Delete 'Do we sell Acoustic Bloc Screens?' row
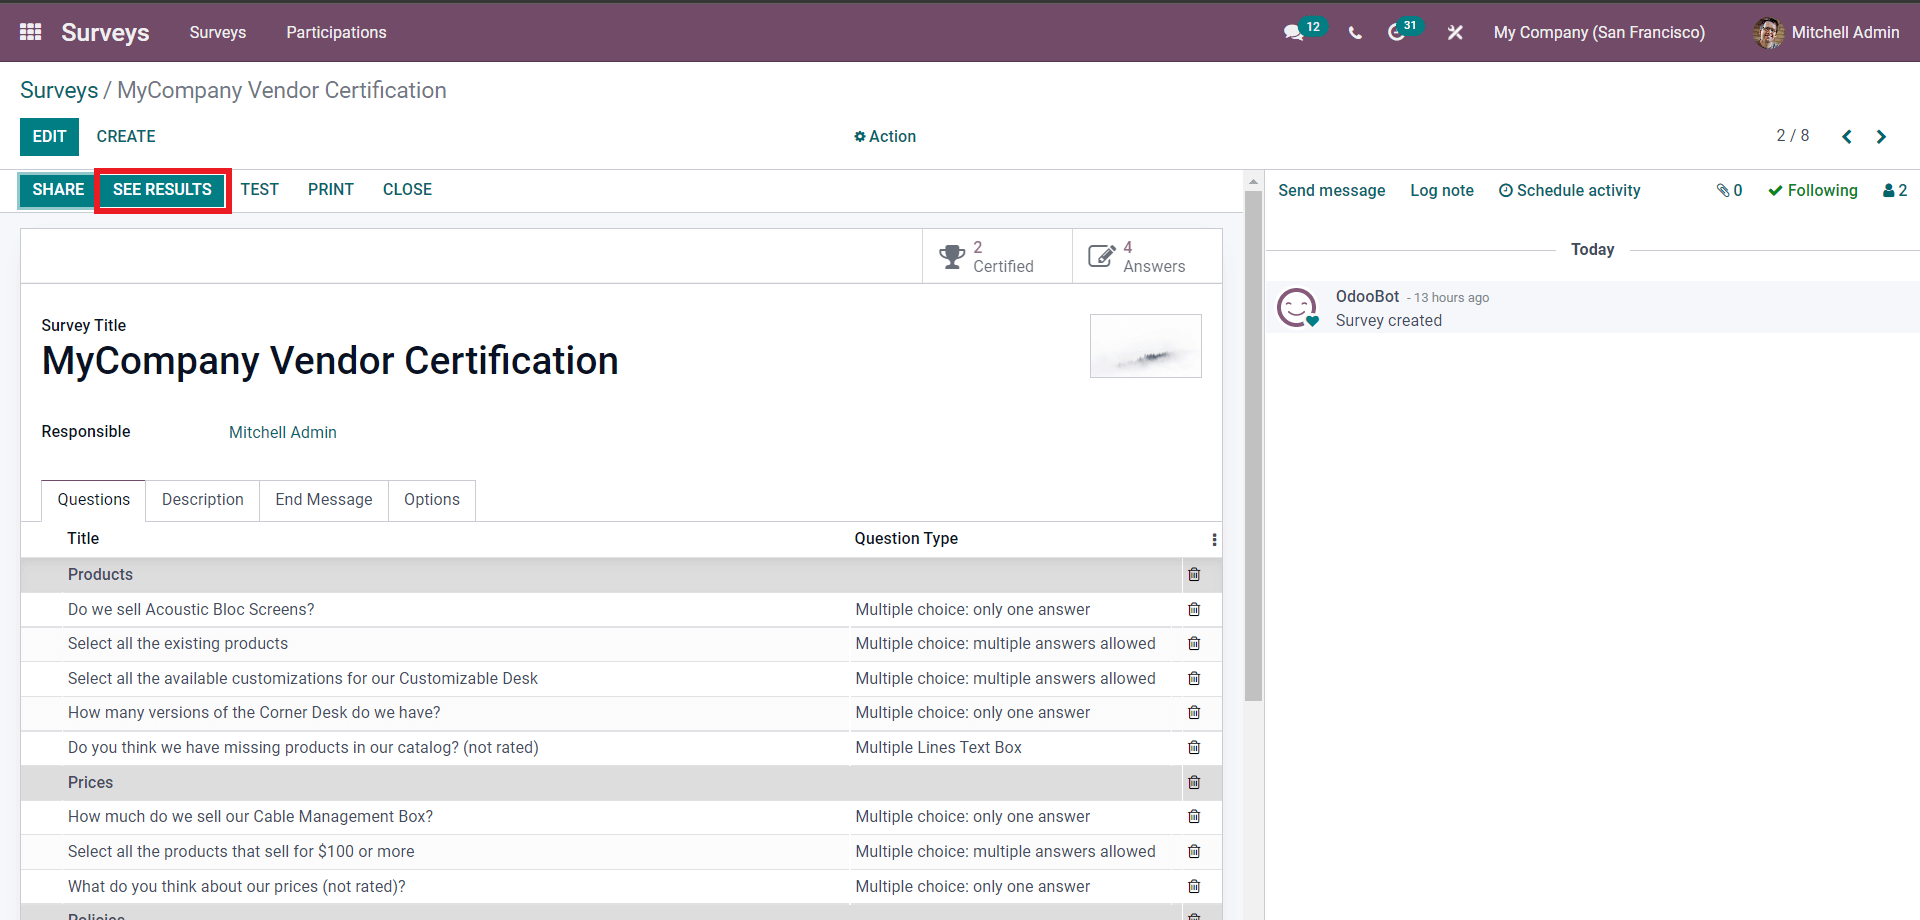This screenshot has width=1920, height=920. coord(1194,610)
